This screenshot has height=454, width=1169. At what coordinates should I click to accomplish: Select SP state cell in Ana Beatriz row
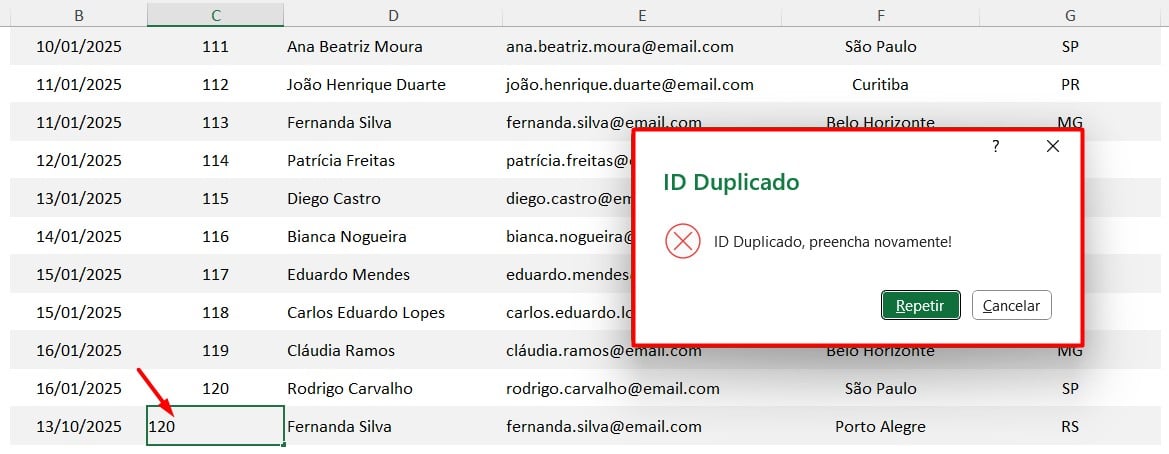click(1071, 46)
